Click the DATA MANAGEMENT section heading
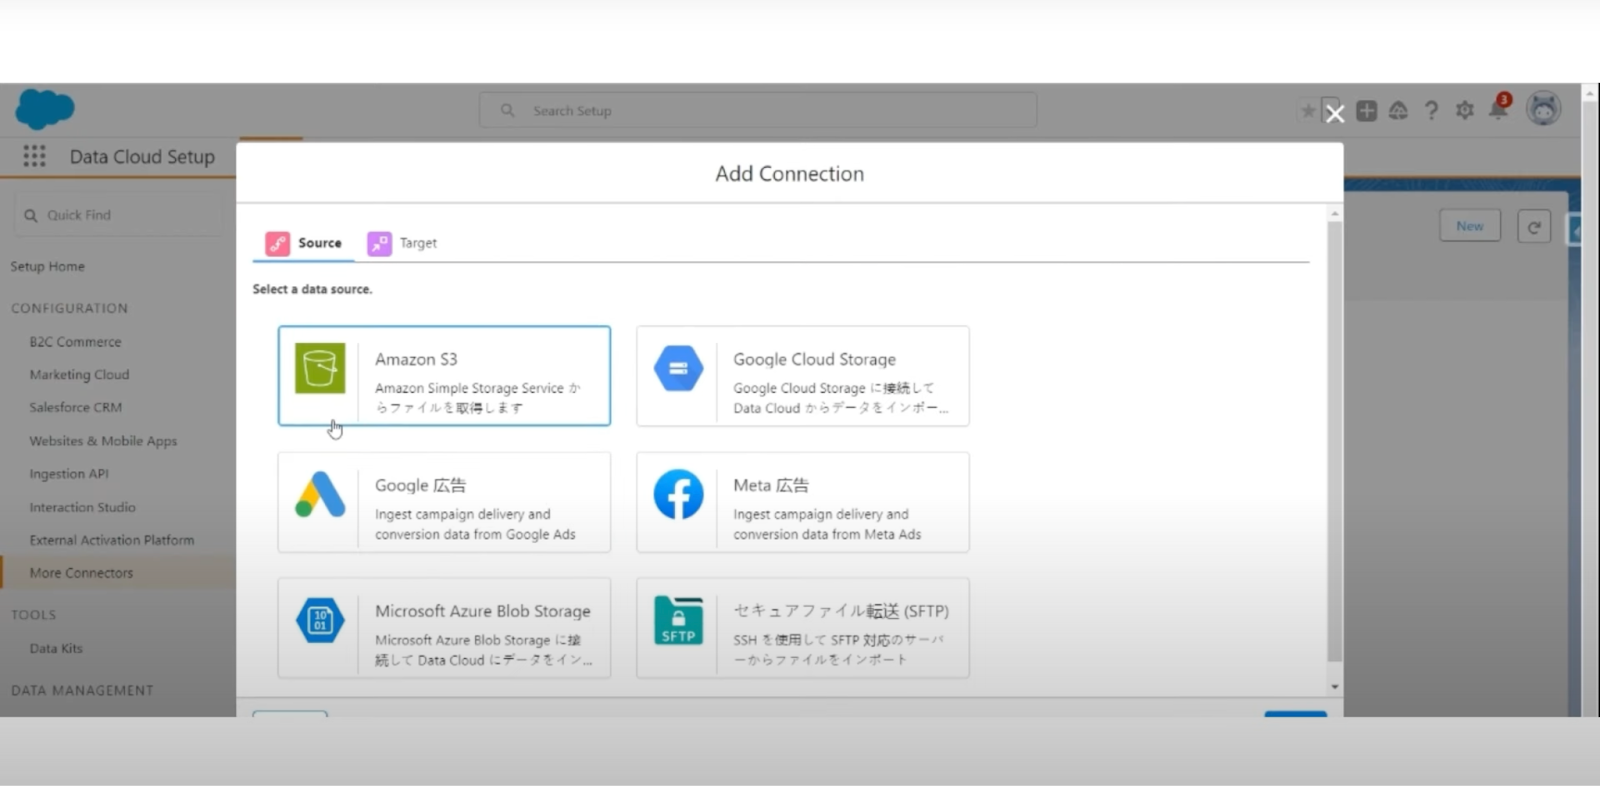 point(82,690)
